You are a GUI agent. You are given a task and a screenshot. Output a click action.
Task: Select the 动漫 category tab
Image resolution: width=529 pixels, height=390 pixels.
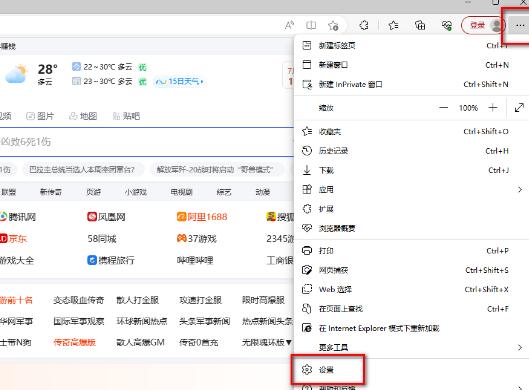coord(263,192)
